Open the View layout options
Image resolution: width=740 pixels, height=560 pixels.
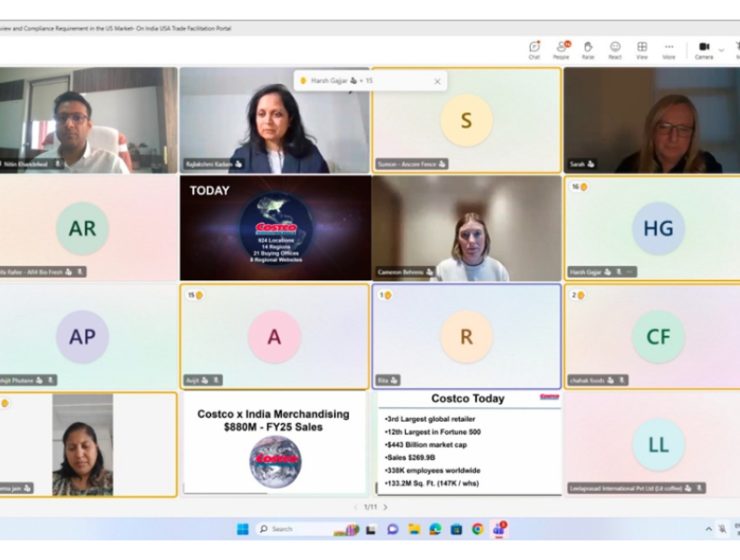642,48
